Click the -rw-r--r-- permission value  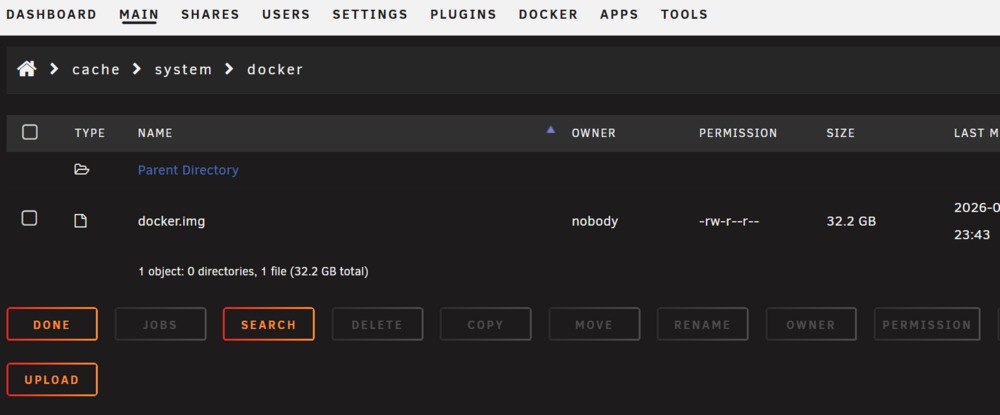pyautogui.click(x=729, y=222)
